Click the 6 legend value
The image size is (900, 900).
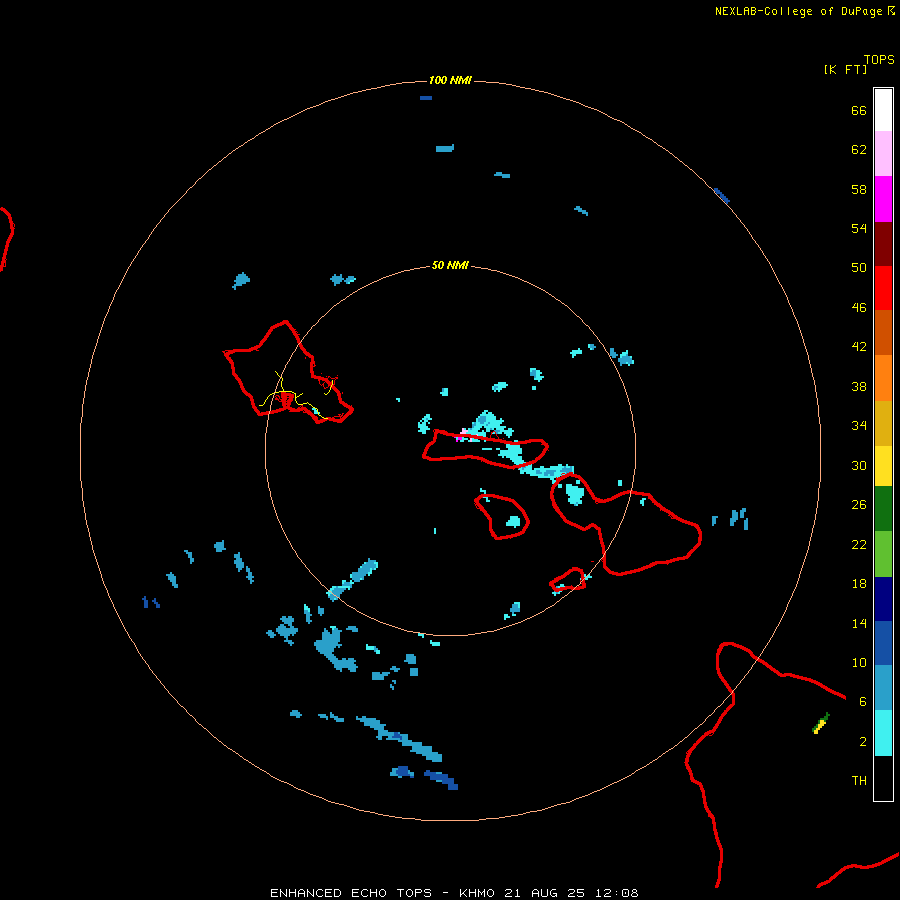[x=862, y=701]
